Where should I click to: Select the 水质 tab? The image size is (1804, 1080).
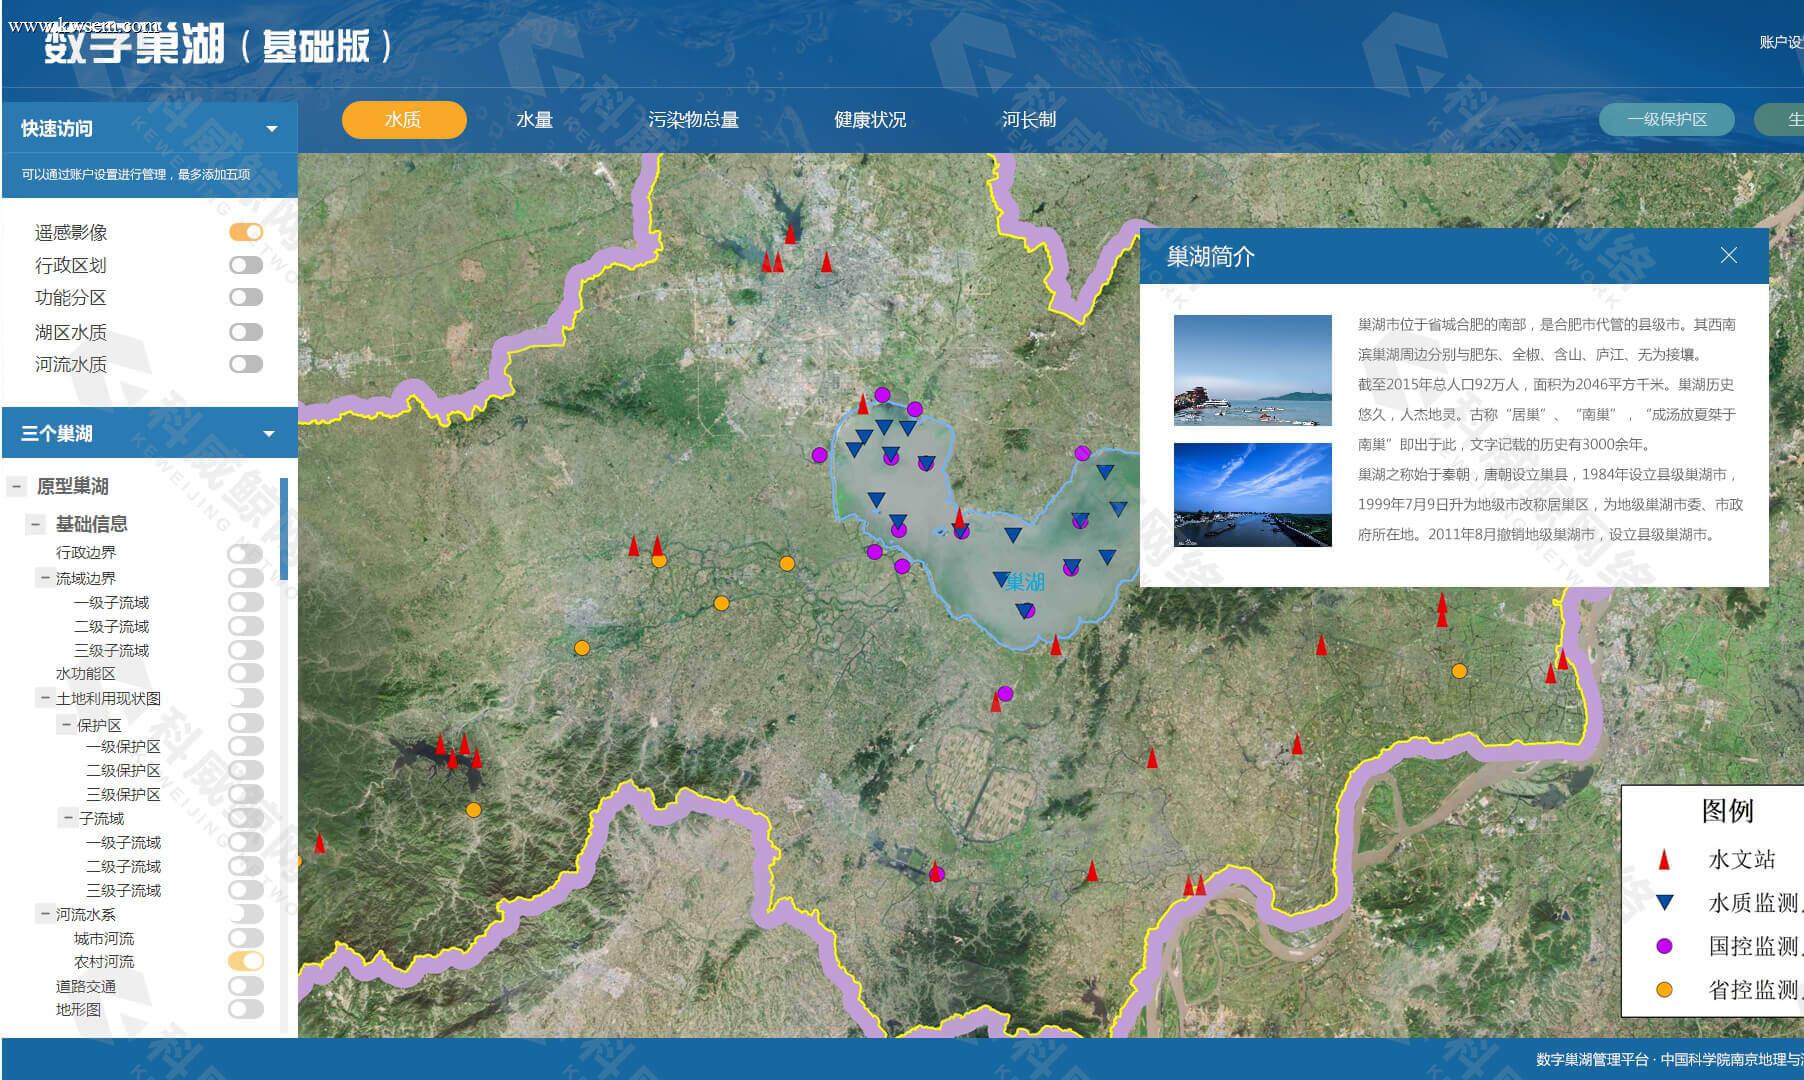point(404,120)
